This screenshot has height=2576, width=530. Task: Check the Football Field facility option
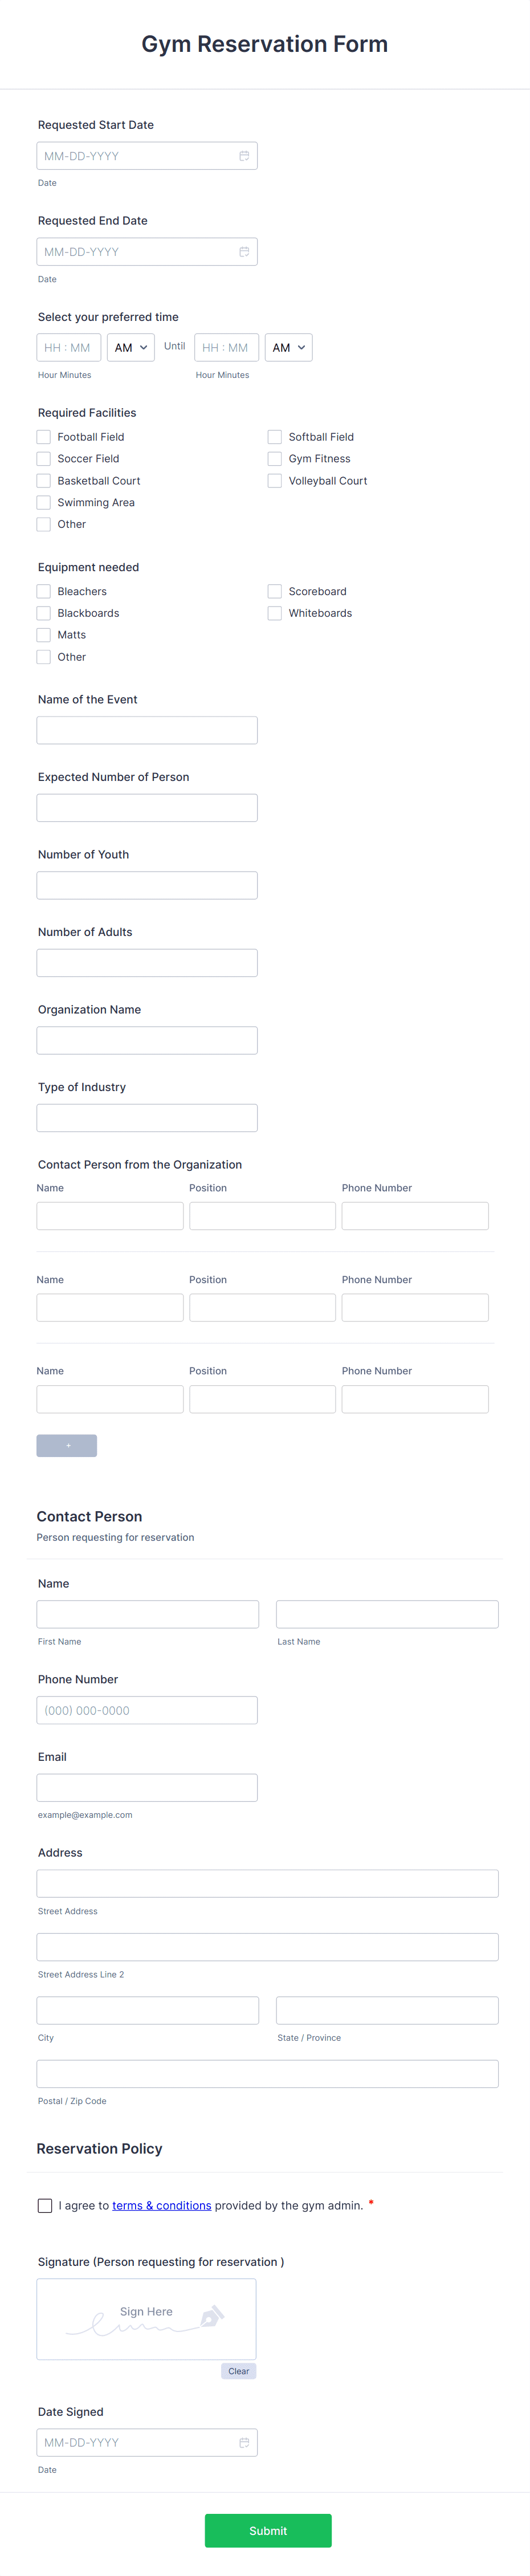point(44,436)
